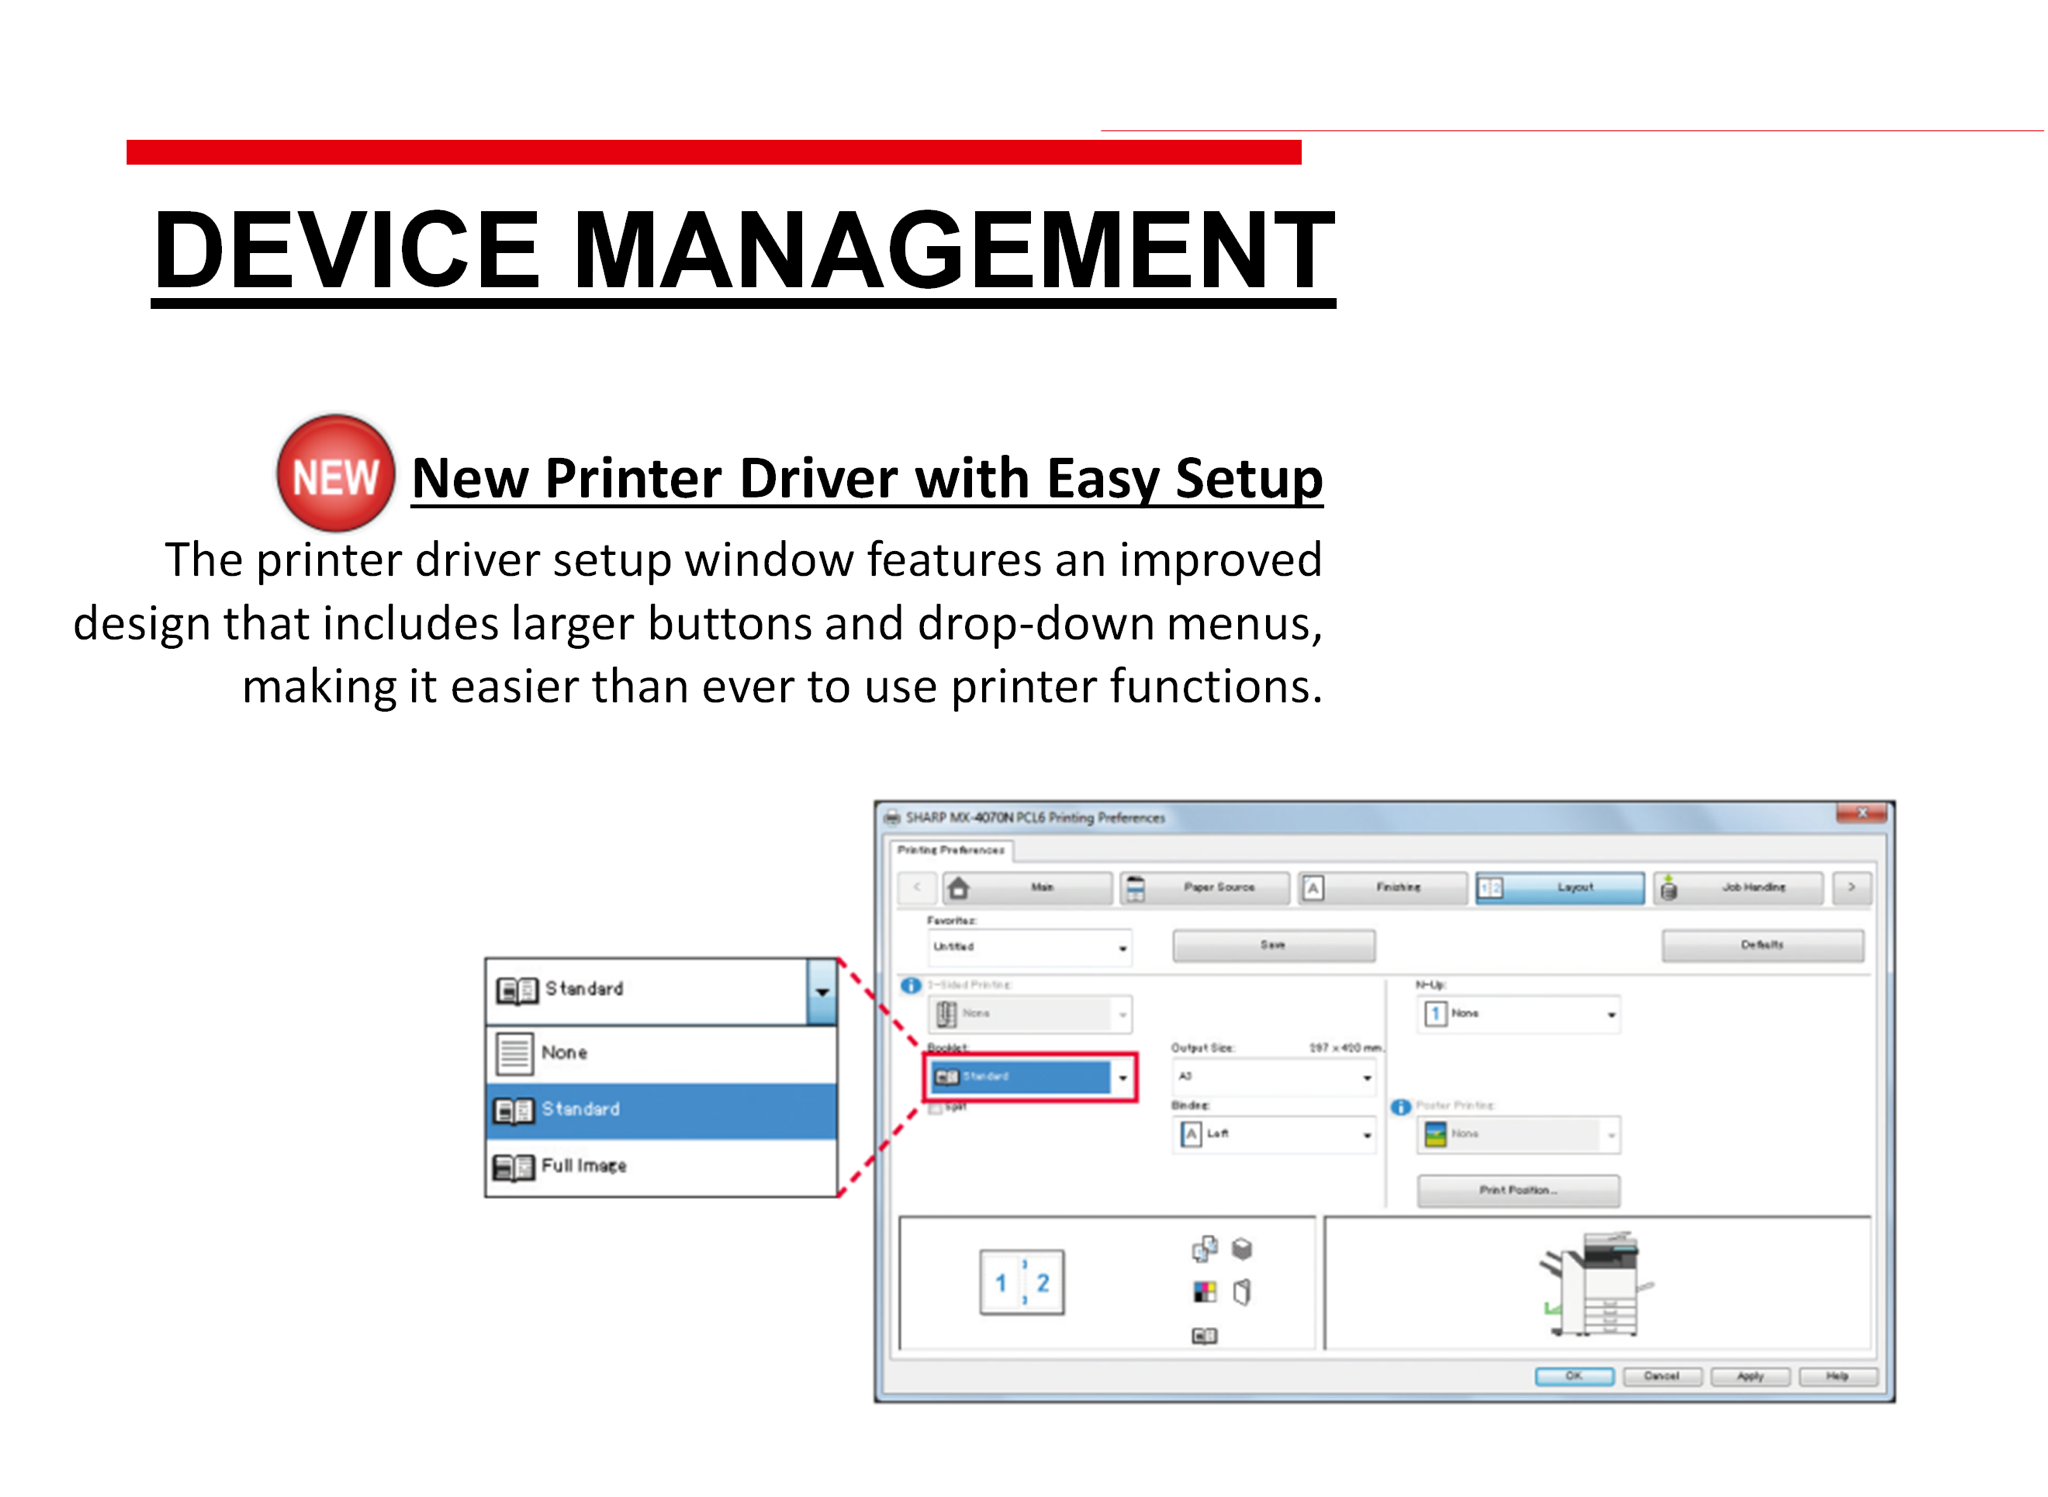The image size is (2048, 1497).
Task: Click the Defaults button
Action: click(x=1761, y=945)
